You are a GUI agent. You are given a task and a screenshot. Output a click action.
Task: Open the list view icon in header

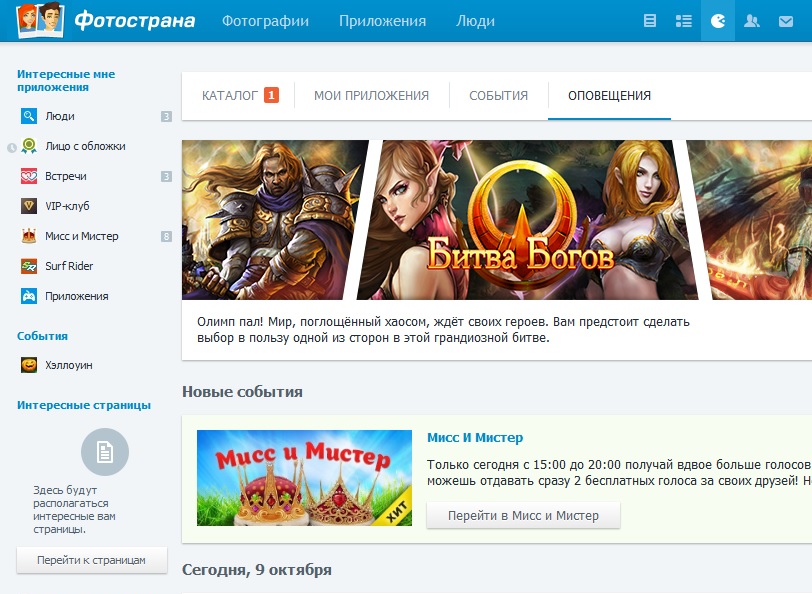click(684, 21)
